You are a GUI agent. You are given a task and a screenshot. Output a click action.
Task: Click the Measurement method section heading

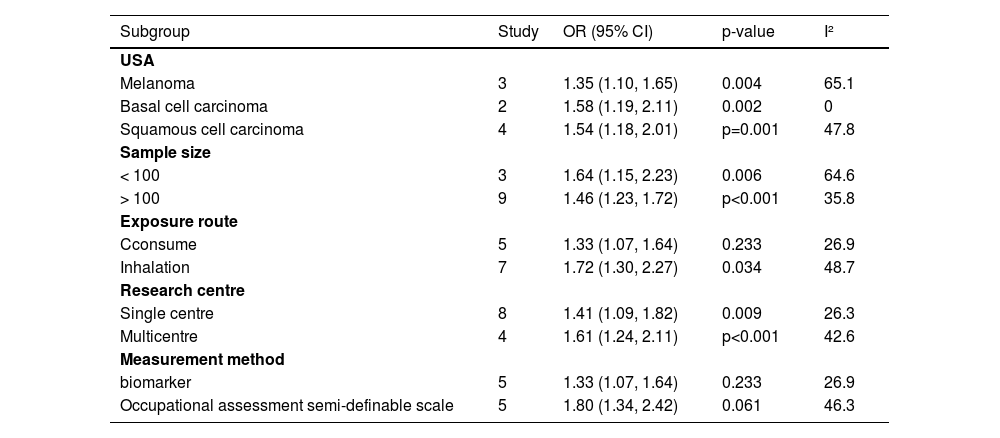click(202, 359)
